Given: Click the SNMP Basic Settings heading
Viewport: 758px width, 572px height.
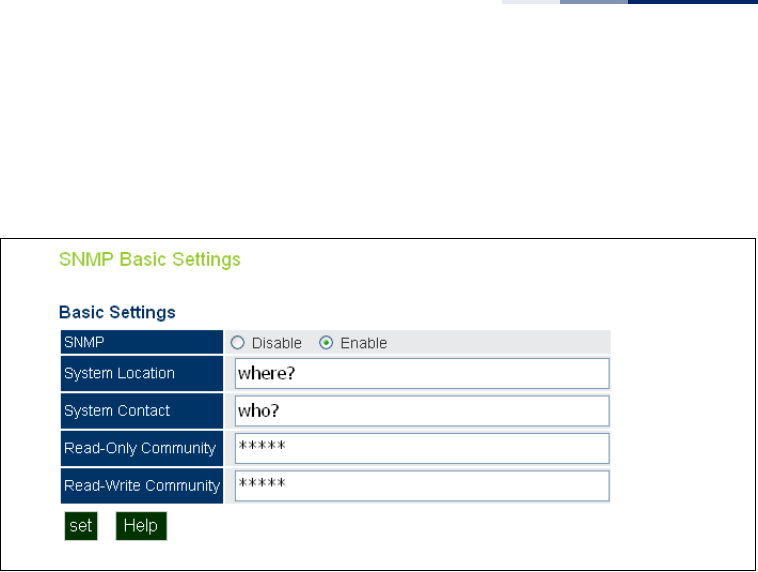Looking at the screenshot, I should (x=150, y=260).
